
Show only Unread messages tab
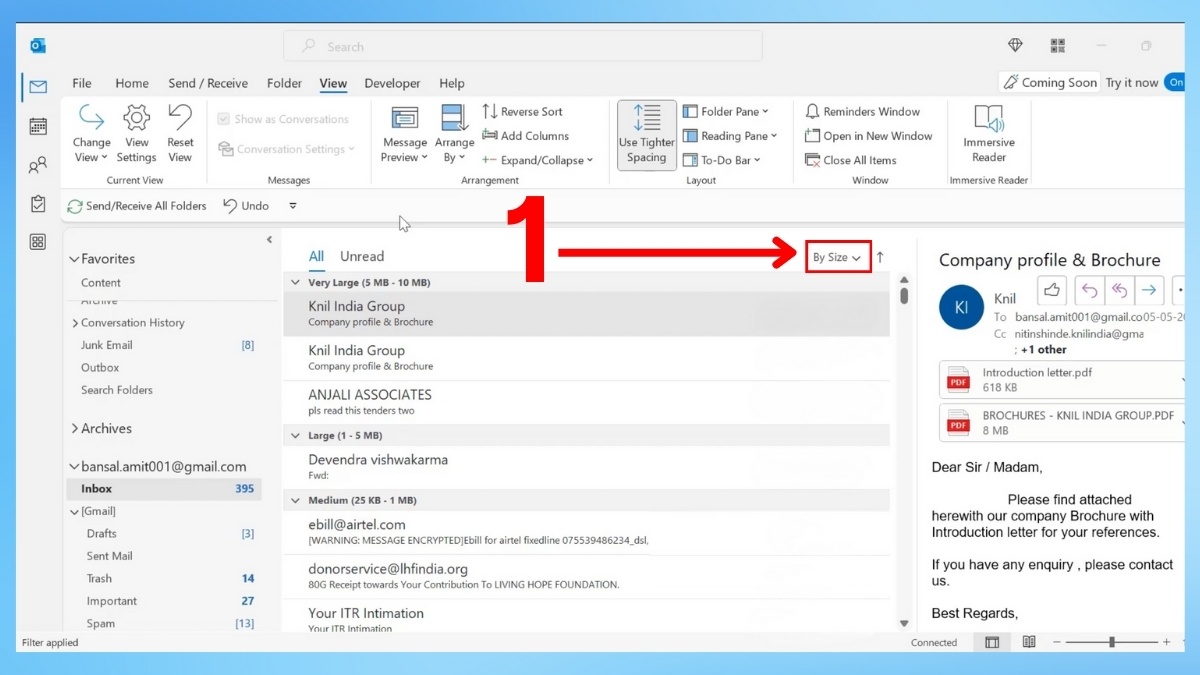(362, 257)
